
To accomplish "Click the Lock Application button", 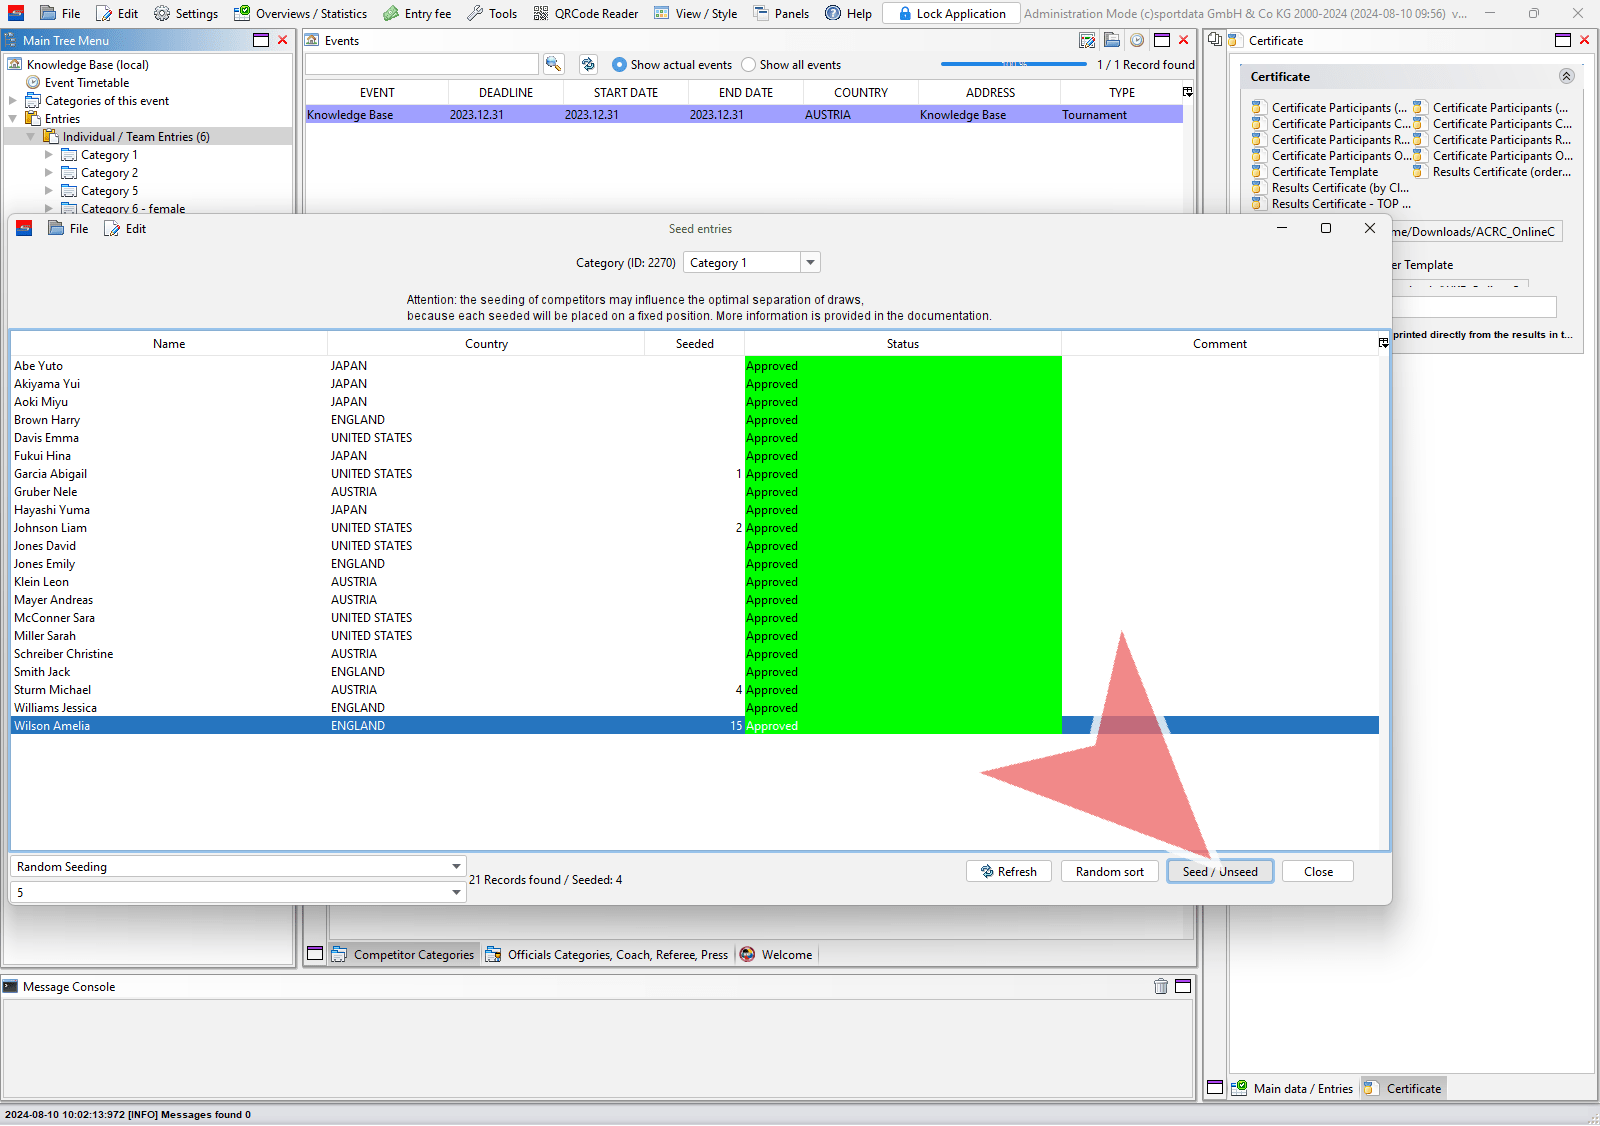I will (951, 13).
